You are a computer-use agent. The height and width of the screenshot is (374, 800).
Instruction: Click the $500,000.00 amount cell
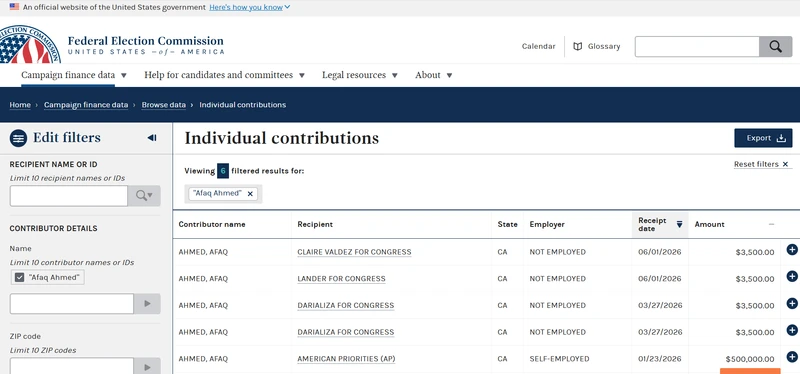(x=749, y=359)
